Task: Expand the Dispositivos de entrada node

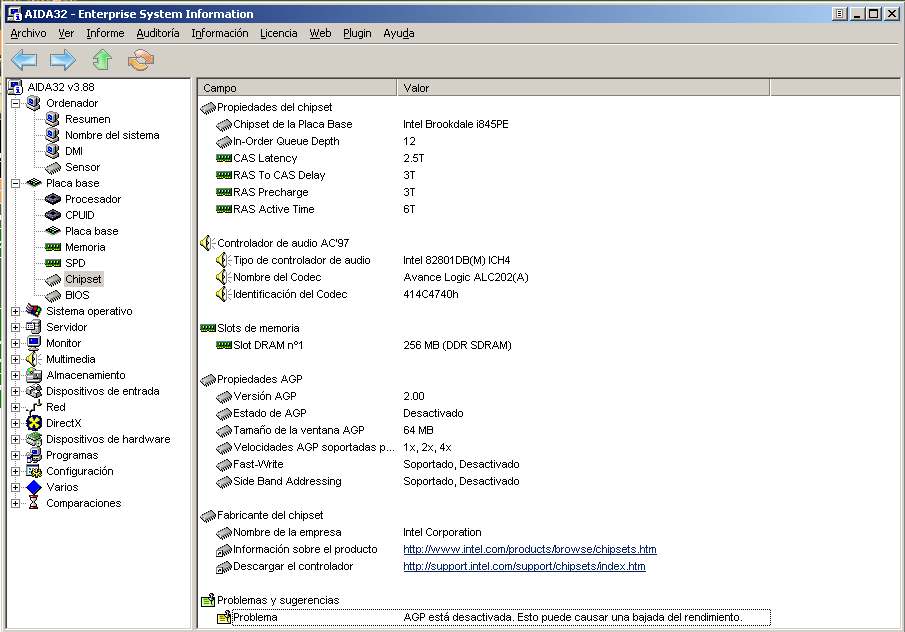Action: click(x=16, y=391)
